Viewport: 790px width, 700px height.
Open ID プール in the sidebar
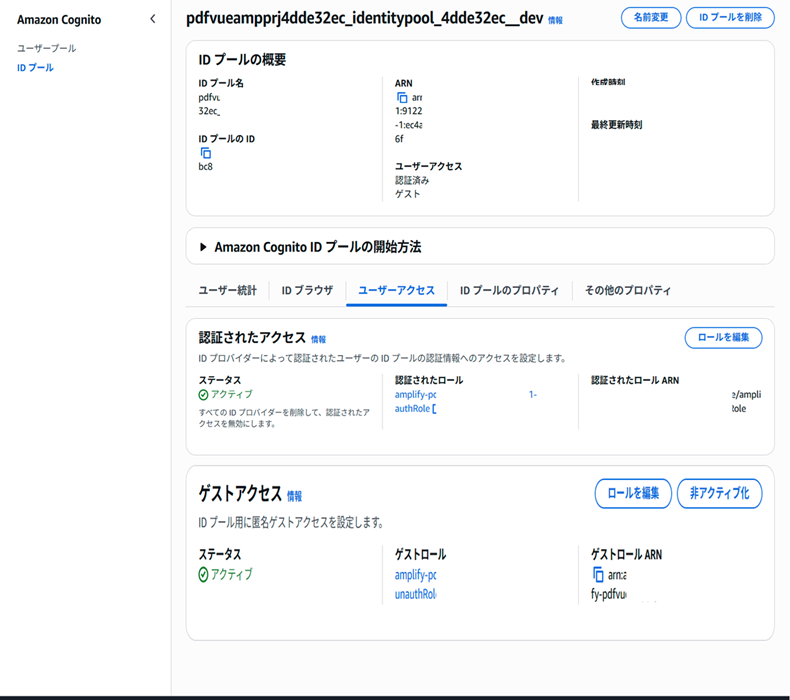pos(35,68)
